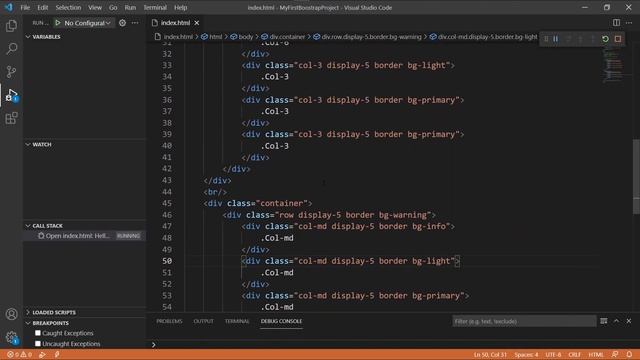640x360 pixels.
Task: Close the bottom panel
Action: pos(629,321)
